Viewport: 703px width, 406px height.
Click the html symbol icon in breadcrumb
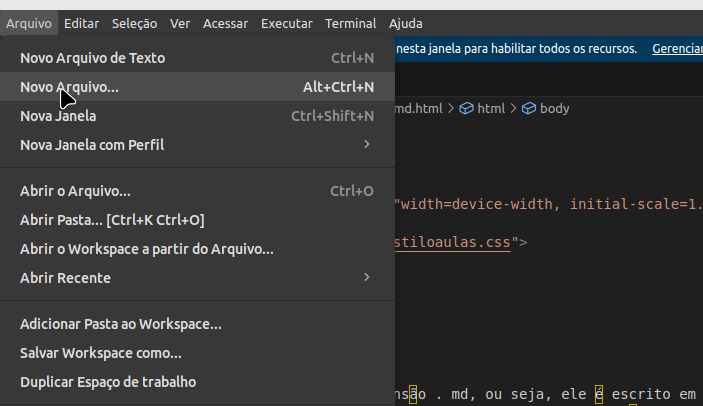(466, 108)
